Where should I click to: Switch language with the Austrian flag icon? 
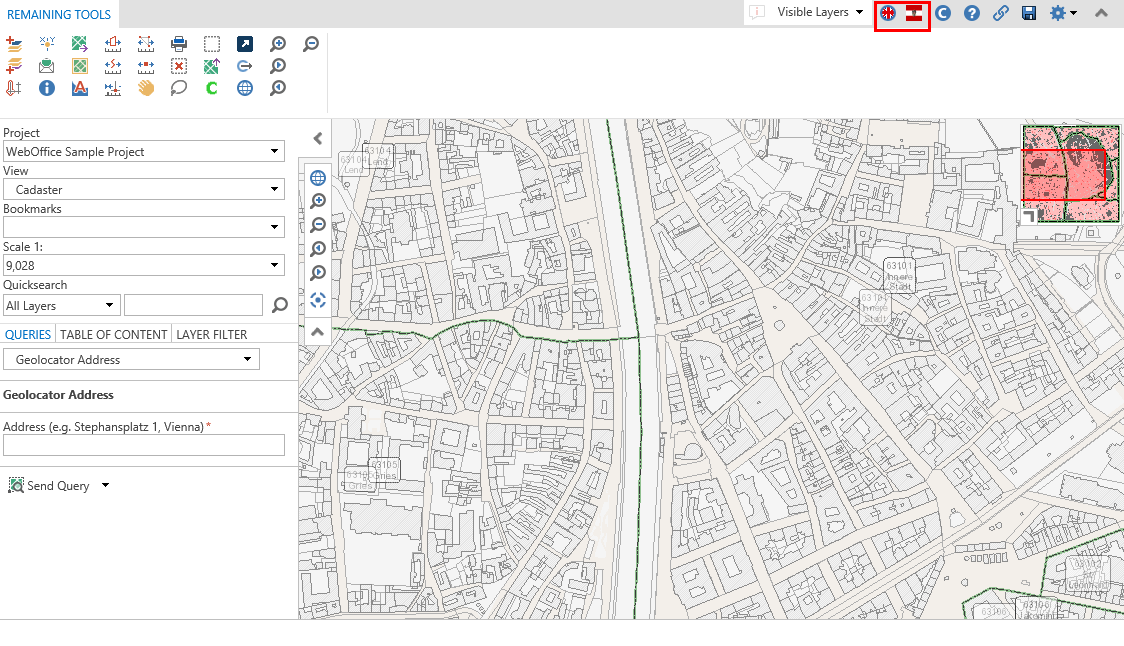coord(914,13)
